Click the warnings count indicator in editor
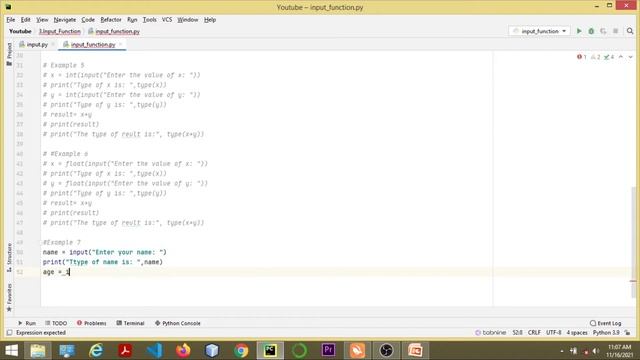The image size is (640, 360). 596,57
